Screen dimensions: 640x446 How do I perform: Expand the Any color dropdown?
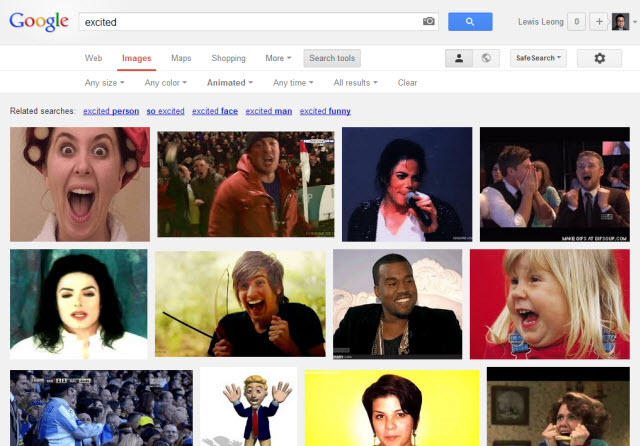point(165,83)
